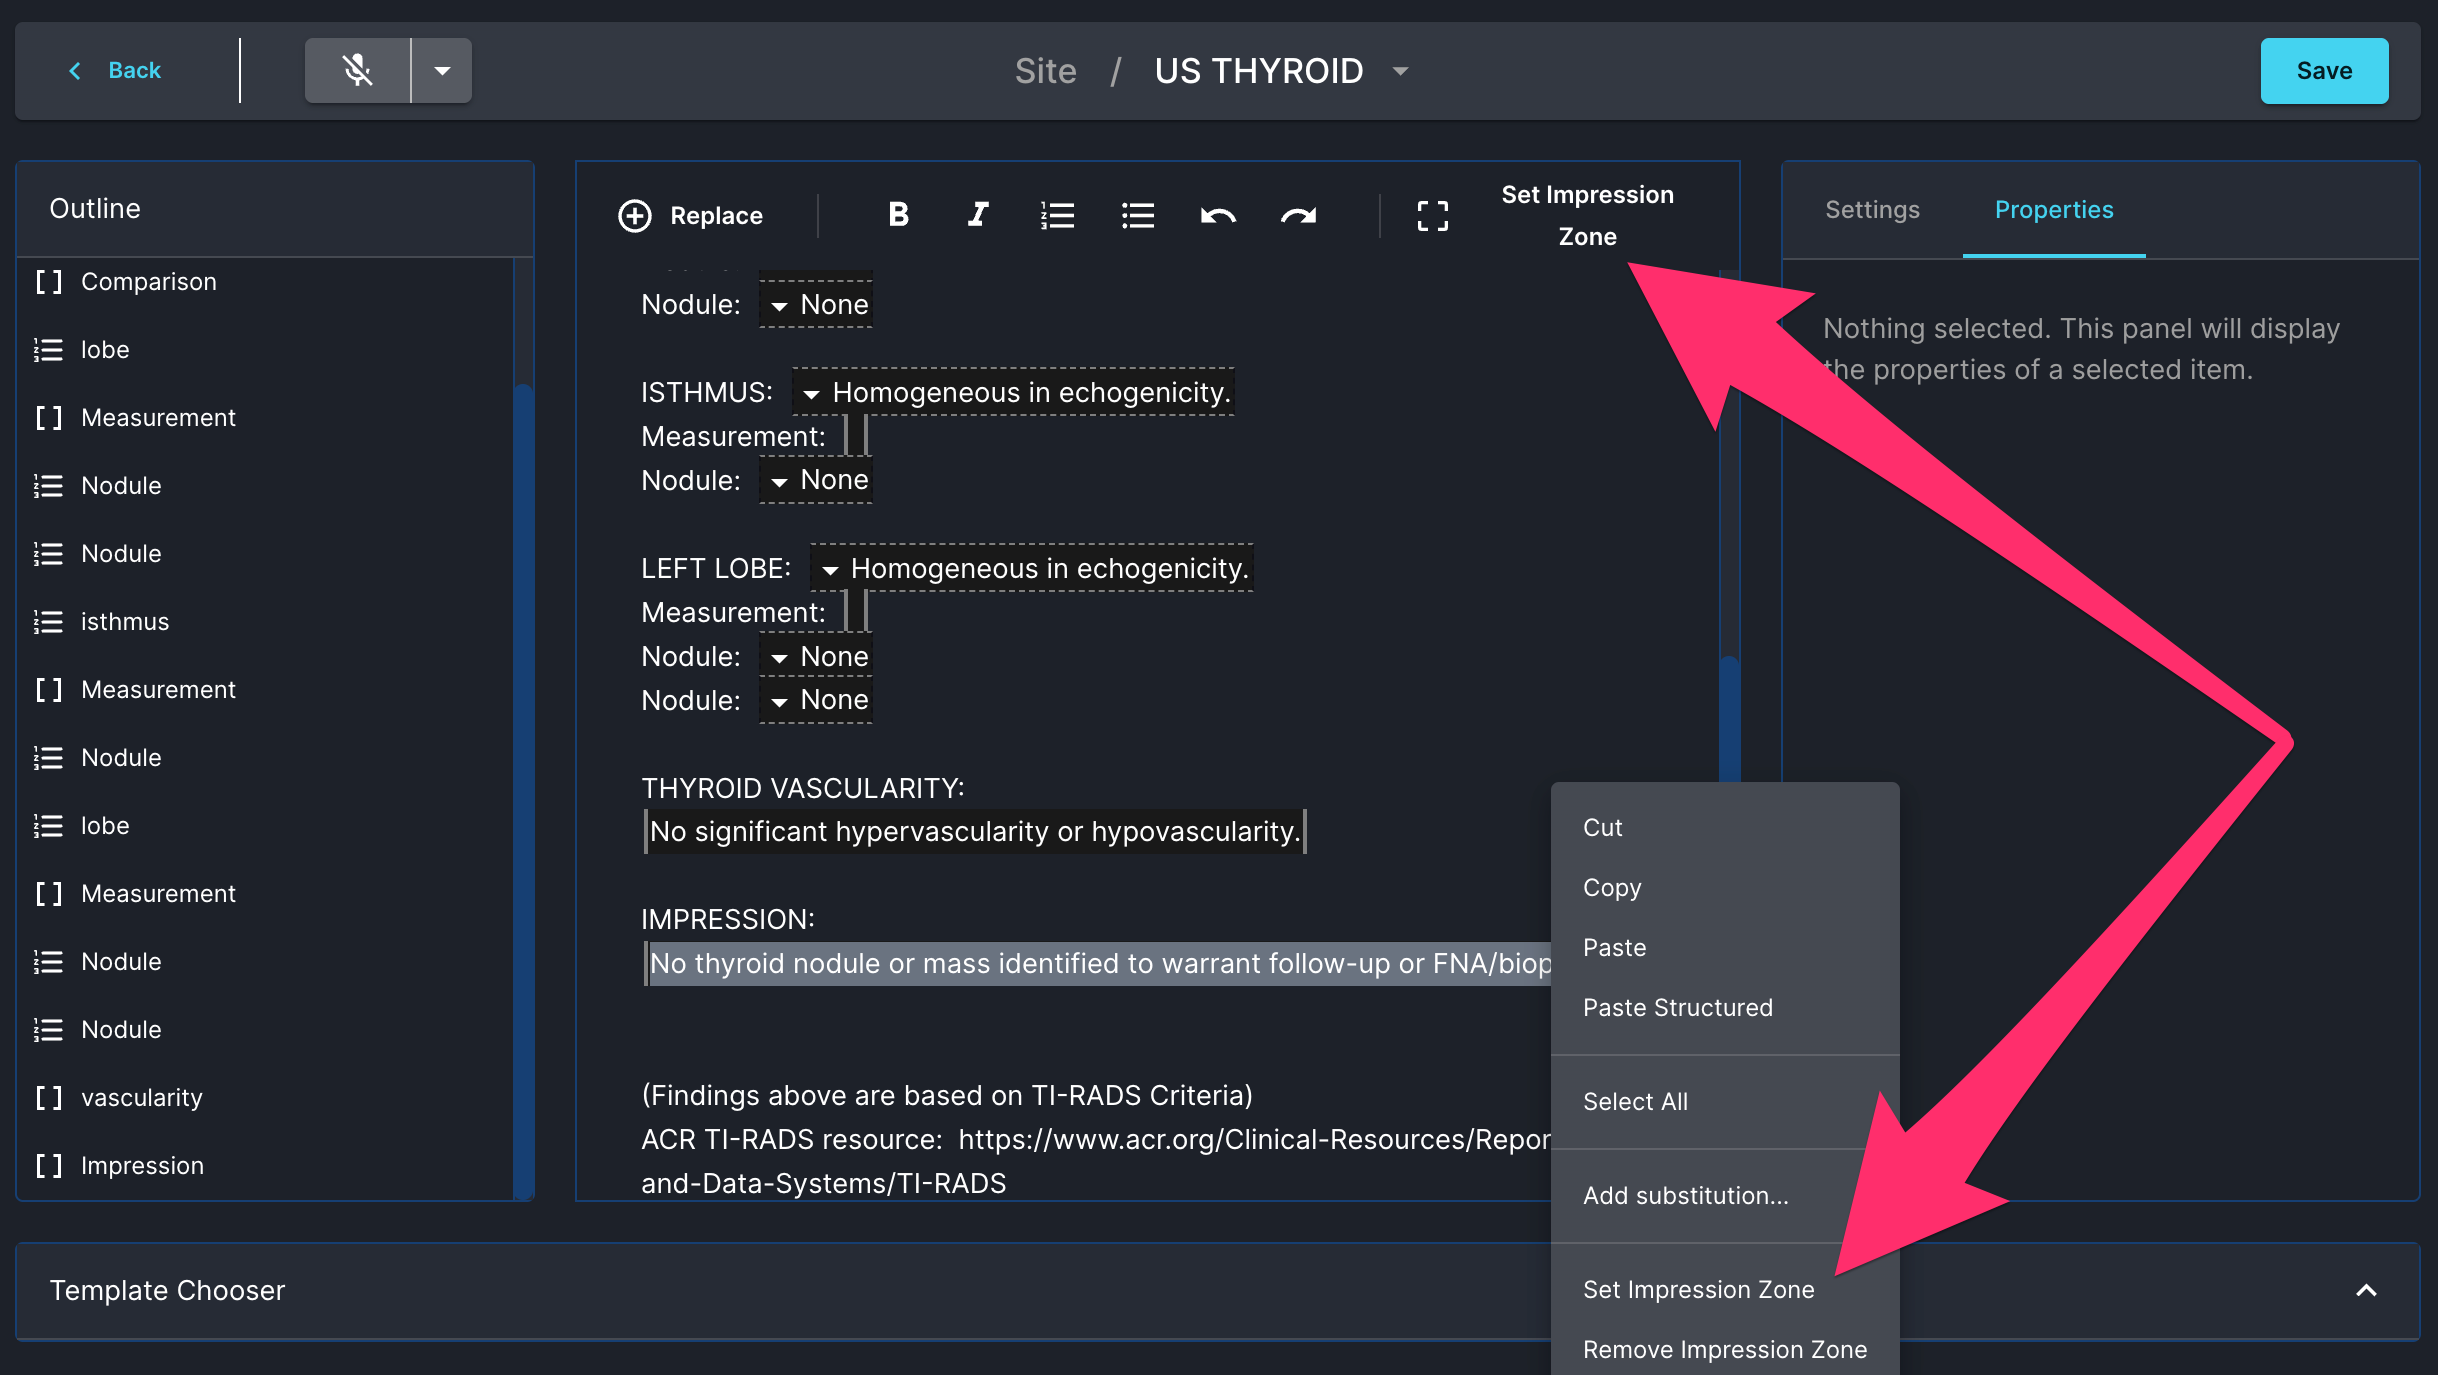Click the bracket icon beside vascularity in Outline

pyautogui.click(x=48, y=1098)
